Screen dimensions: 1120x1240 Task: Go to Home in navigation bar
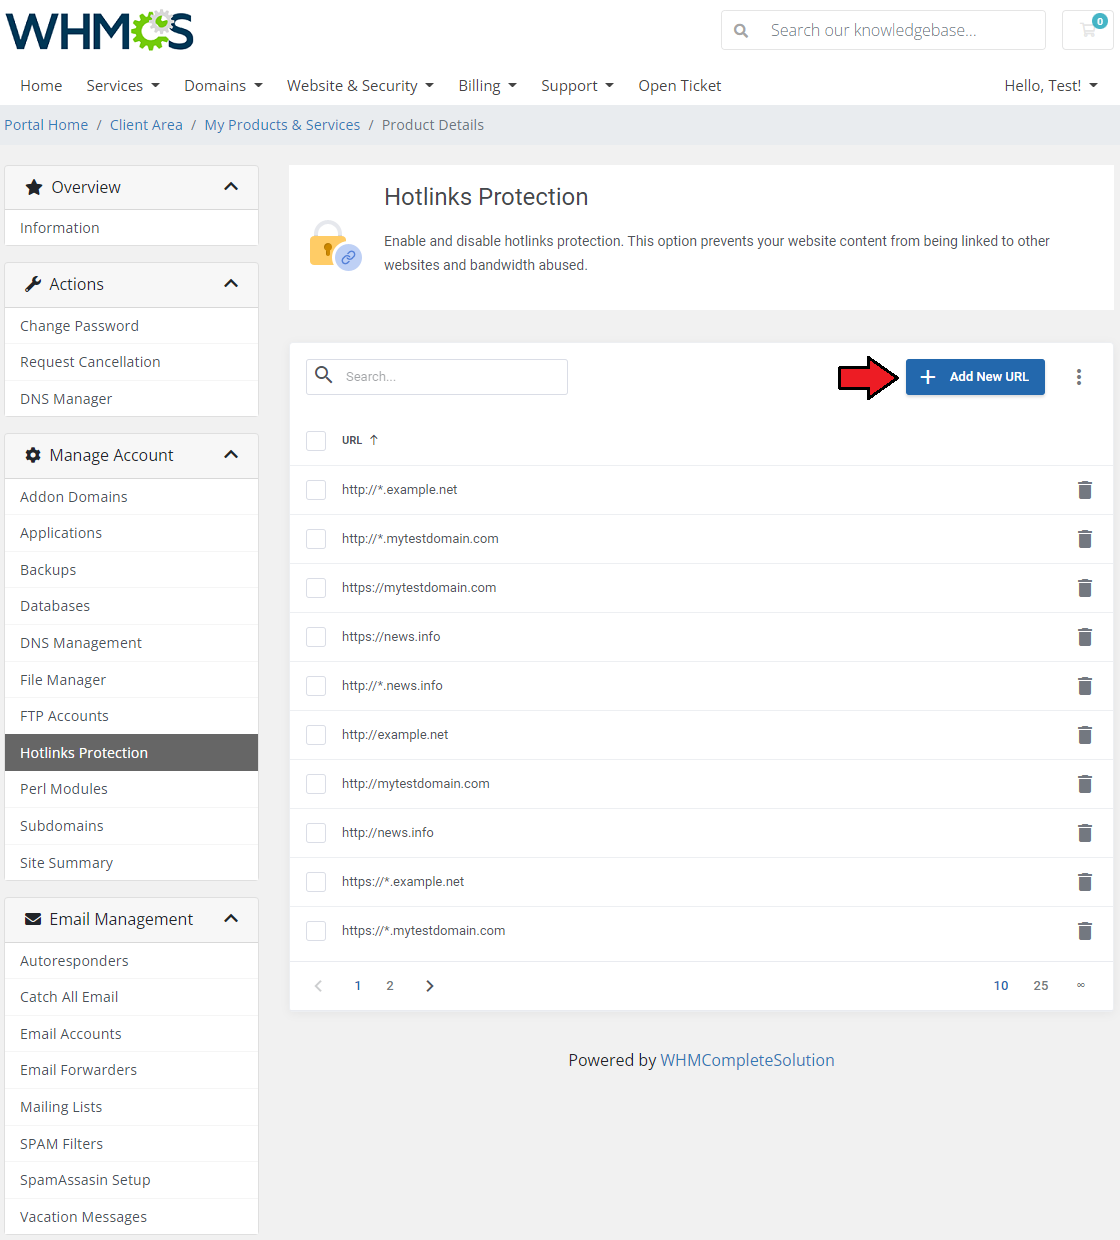41,86
